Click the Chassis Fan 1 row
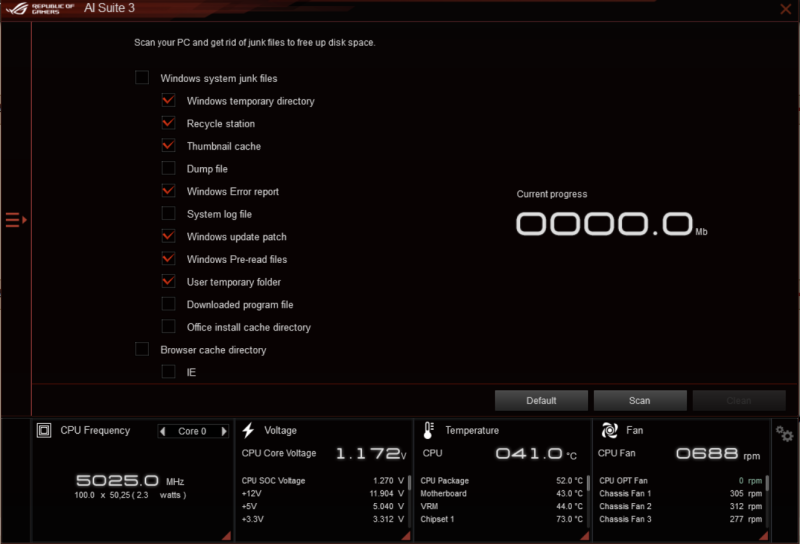Image resolution: width=800 pixels, height=544 pixels. click(x=681, y=493)
